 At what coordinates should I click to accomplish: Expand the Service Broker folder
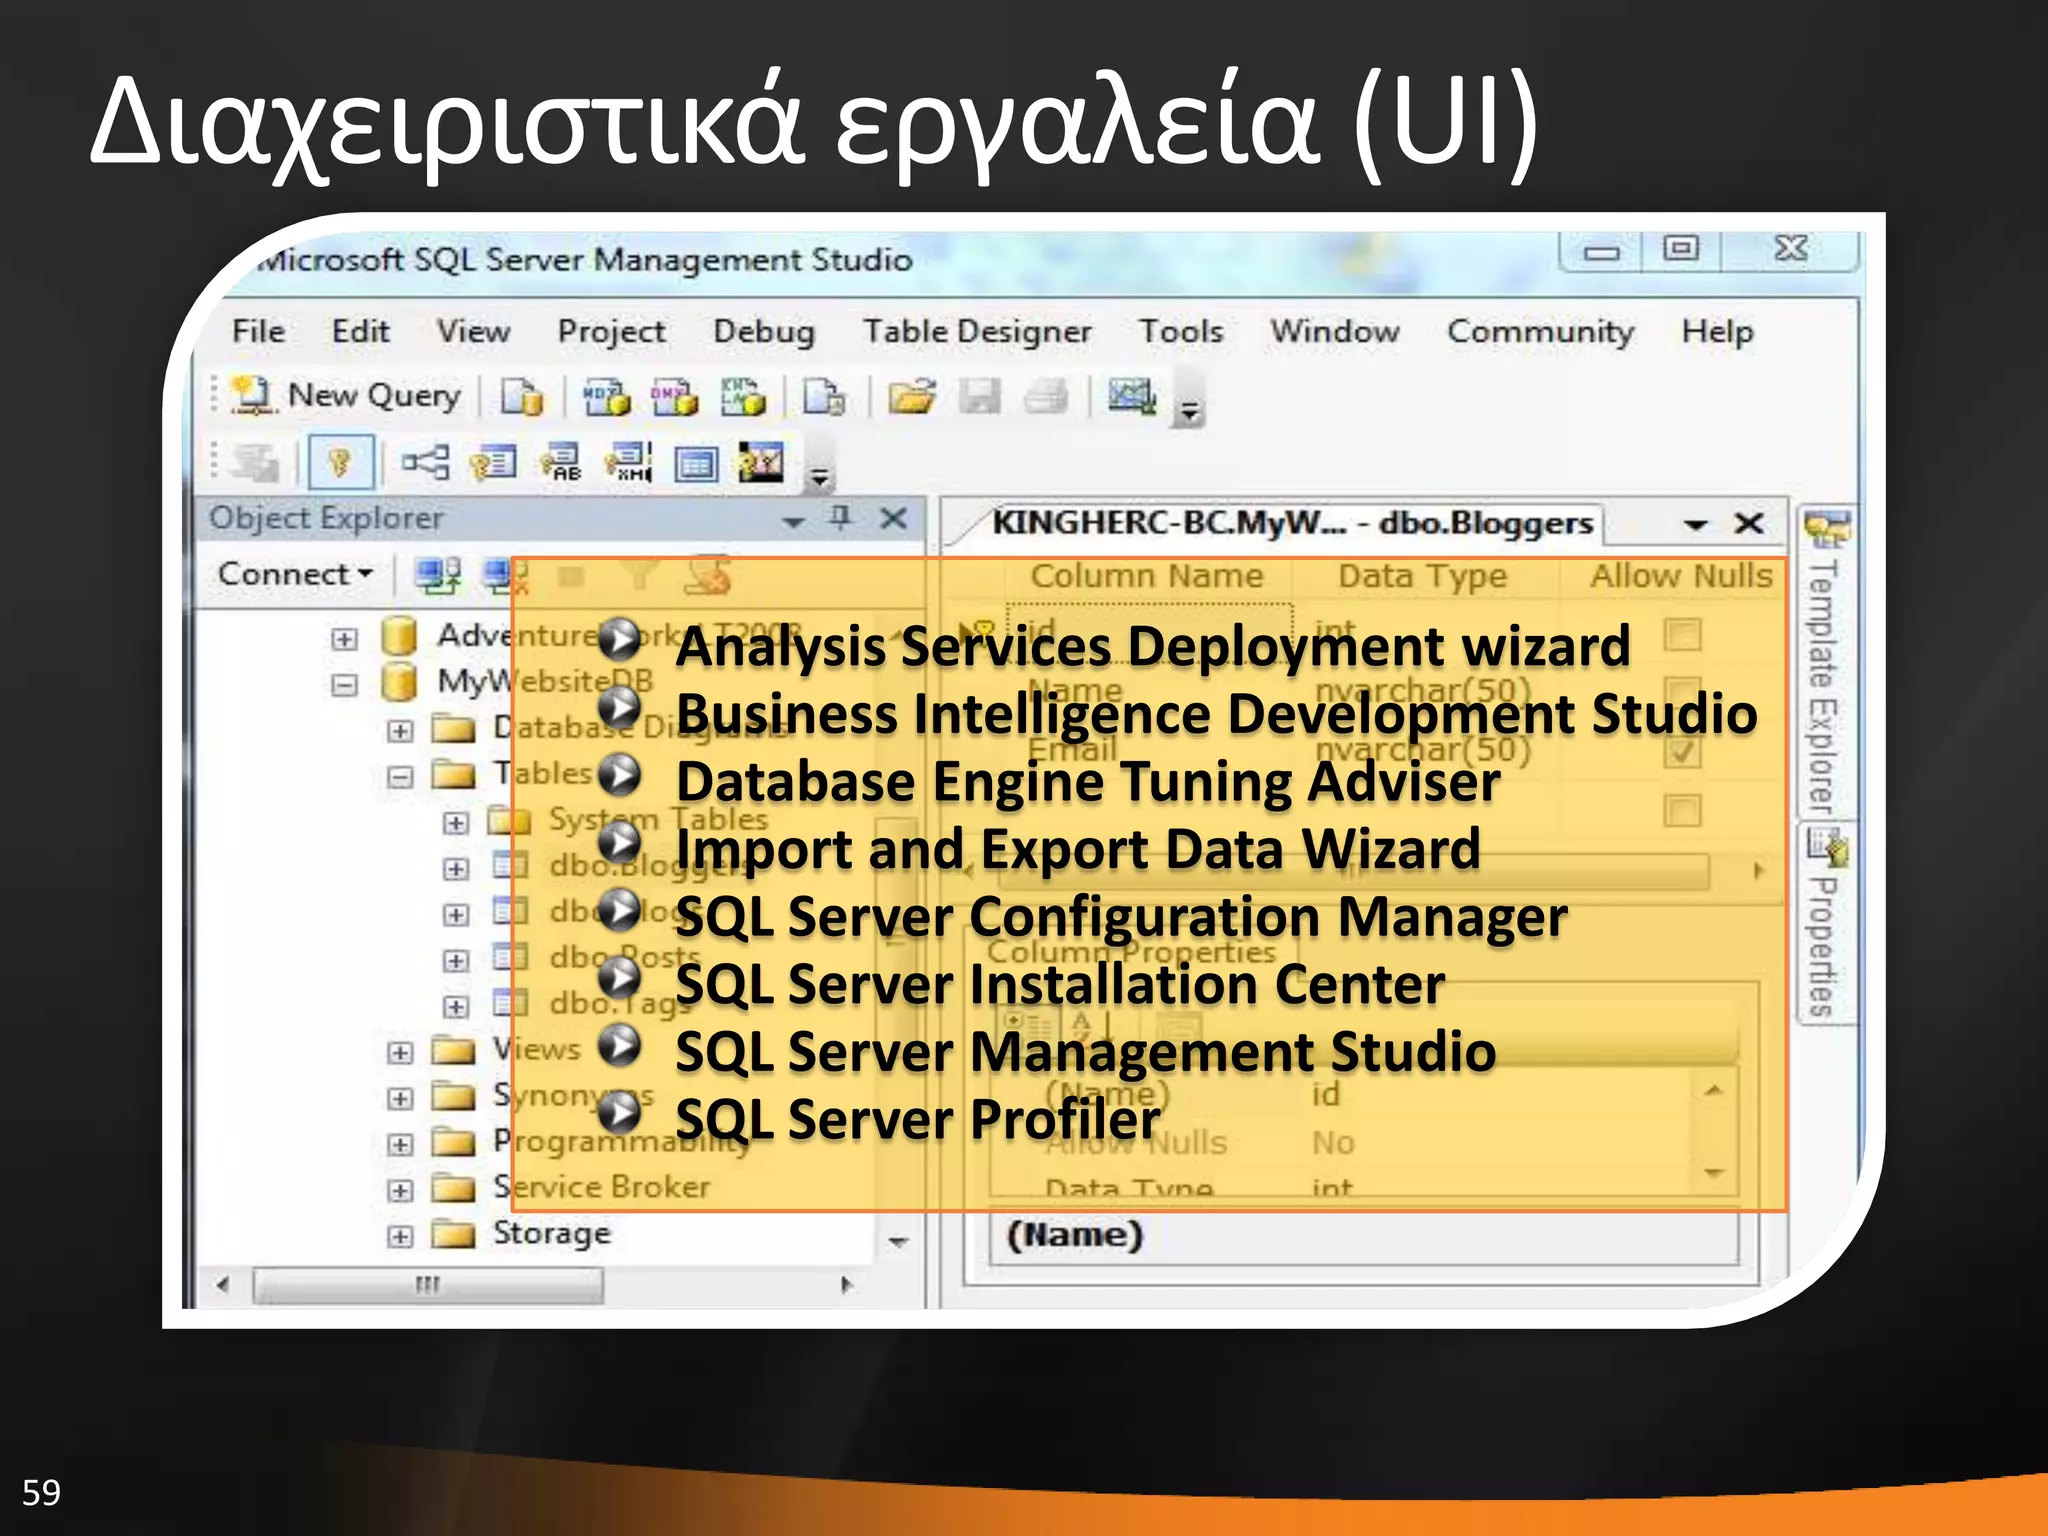(400, 1190)
